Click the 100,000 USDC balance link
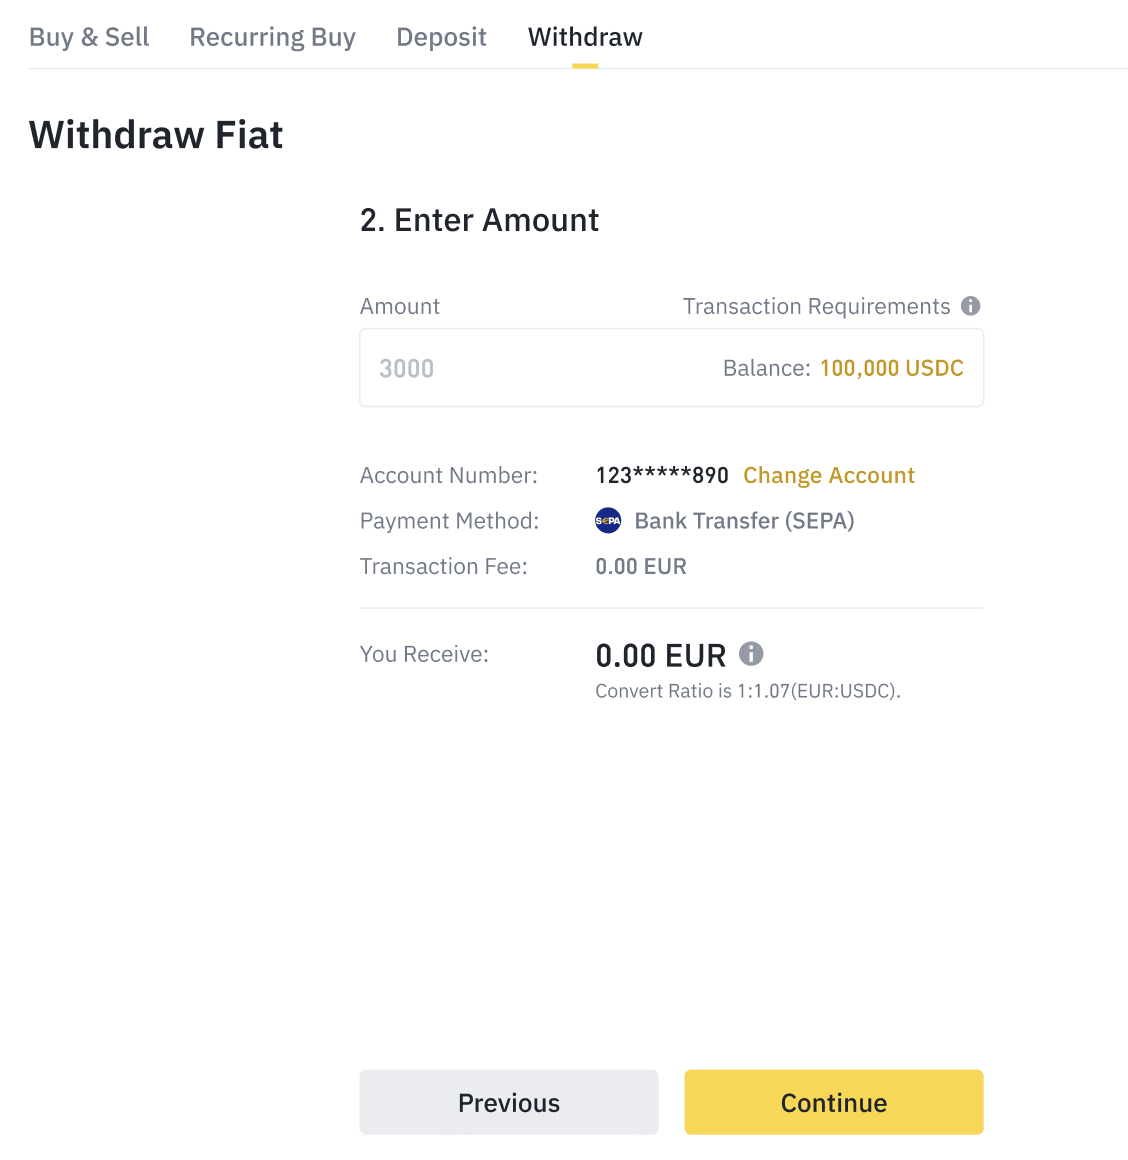The image size is (1128, 1160). point(891,368)
